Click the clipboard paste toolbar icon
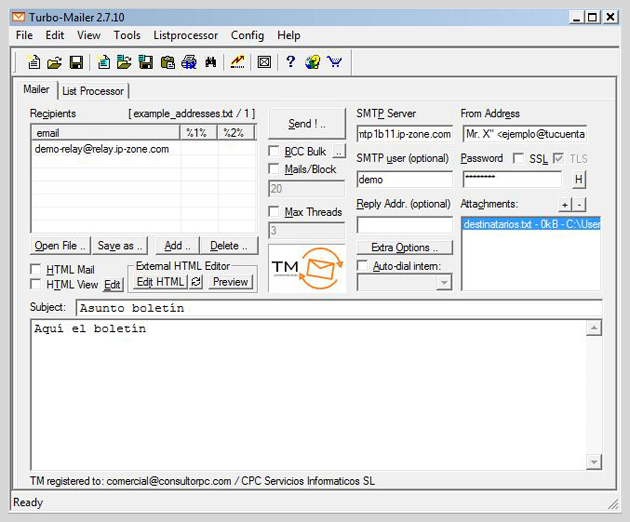The width and height of the screenshot is (630, 522). tap(167, 62)
